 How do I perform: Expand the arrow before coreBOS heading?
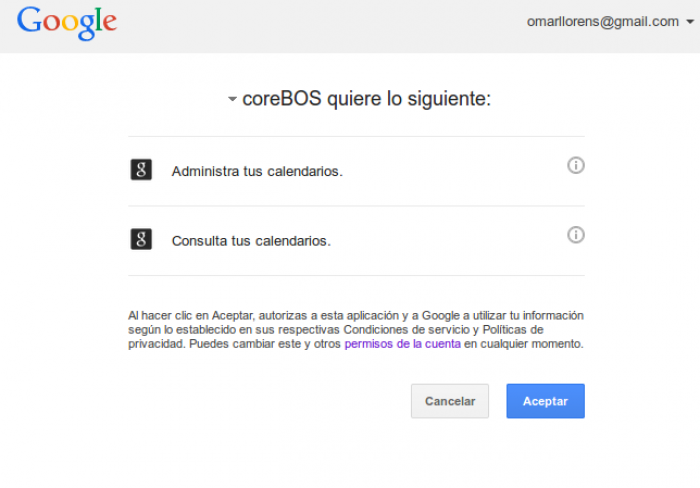(x=232, y=100)
